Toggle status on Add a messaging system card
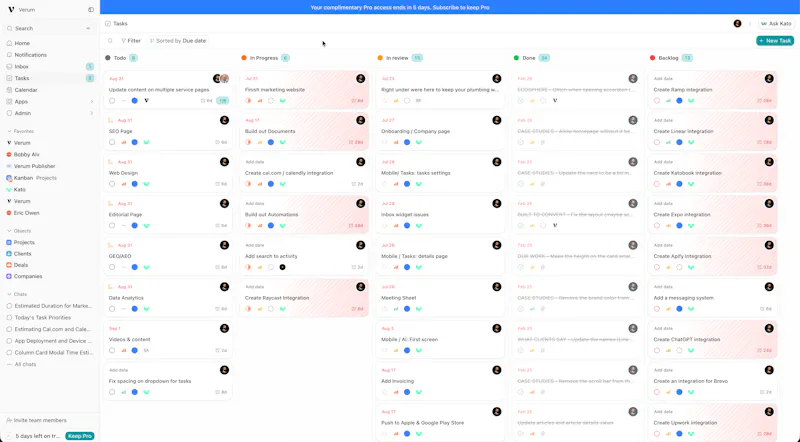The height and width of the screenshot is (442, 800). 657,309
